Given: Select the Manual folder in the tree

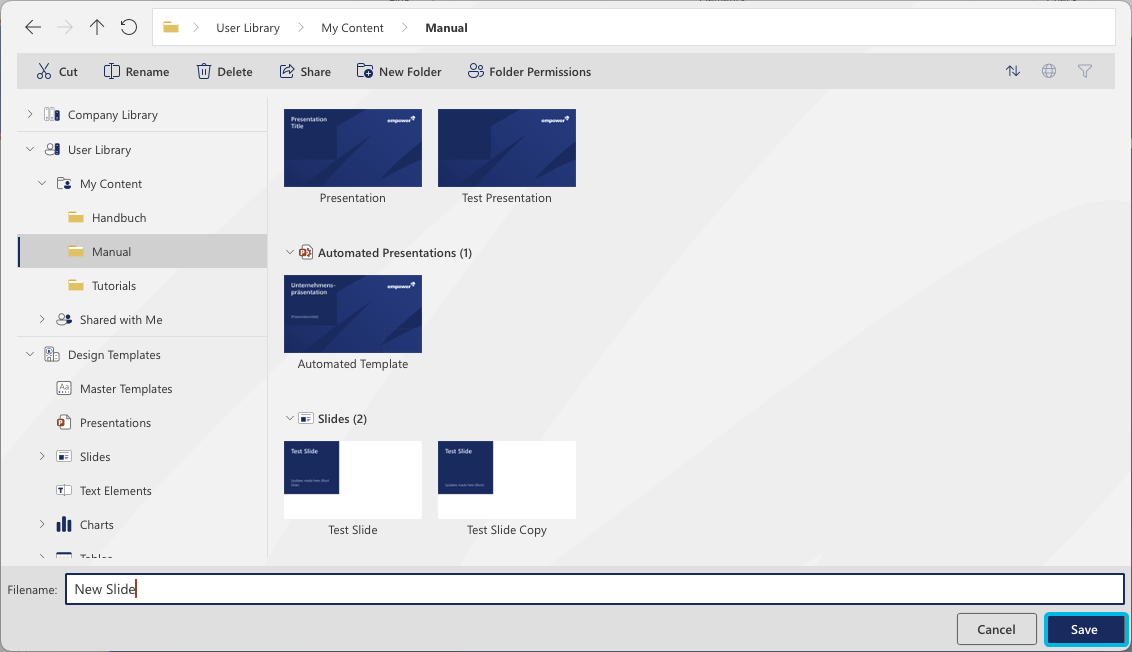Looking at the screenshot, I should pyautogui.click(x=142, y=251).
